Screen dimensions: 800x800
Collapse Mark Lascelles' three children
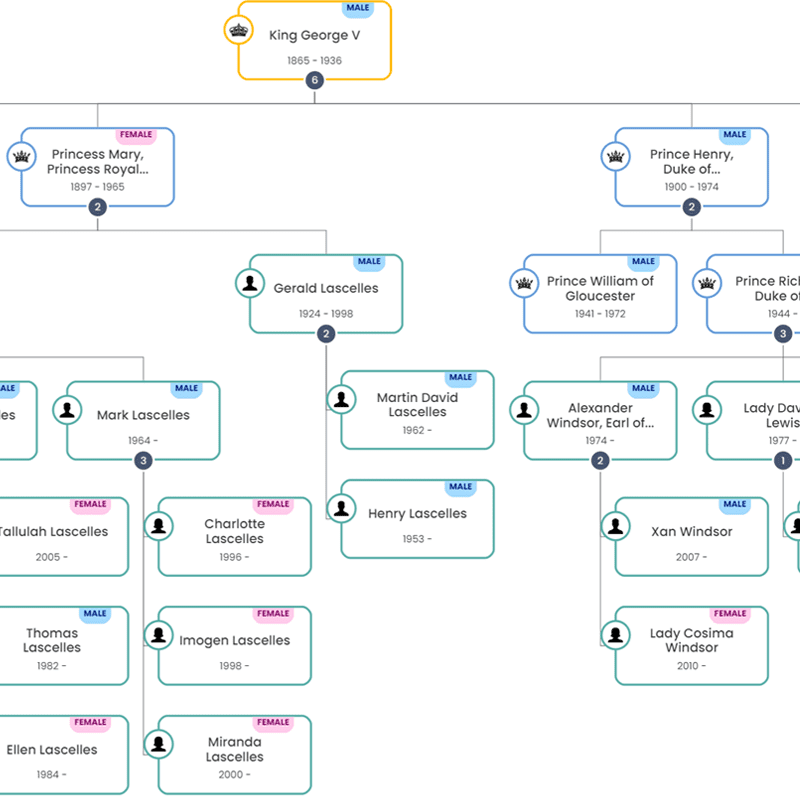coord(143,460)
